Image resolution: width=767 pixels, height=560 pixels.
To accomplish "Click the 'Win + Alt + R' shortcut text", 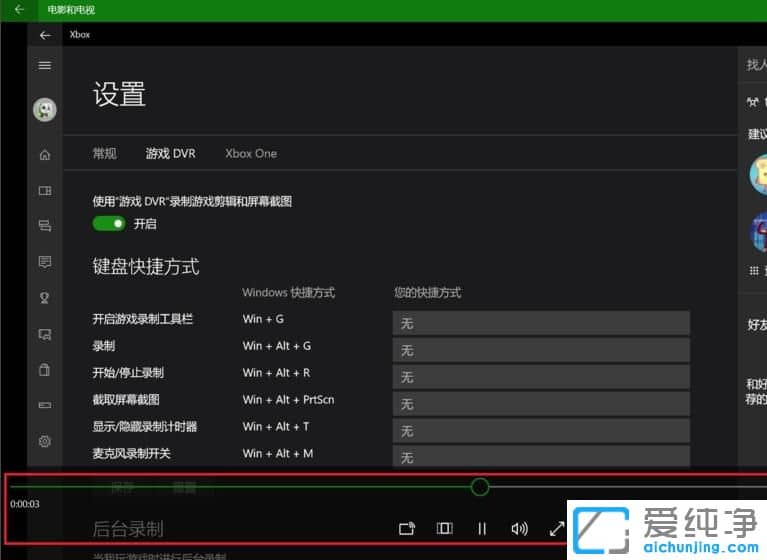I will (276, 373).
